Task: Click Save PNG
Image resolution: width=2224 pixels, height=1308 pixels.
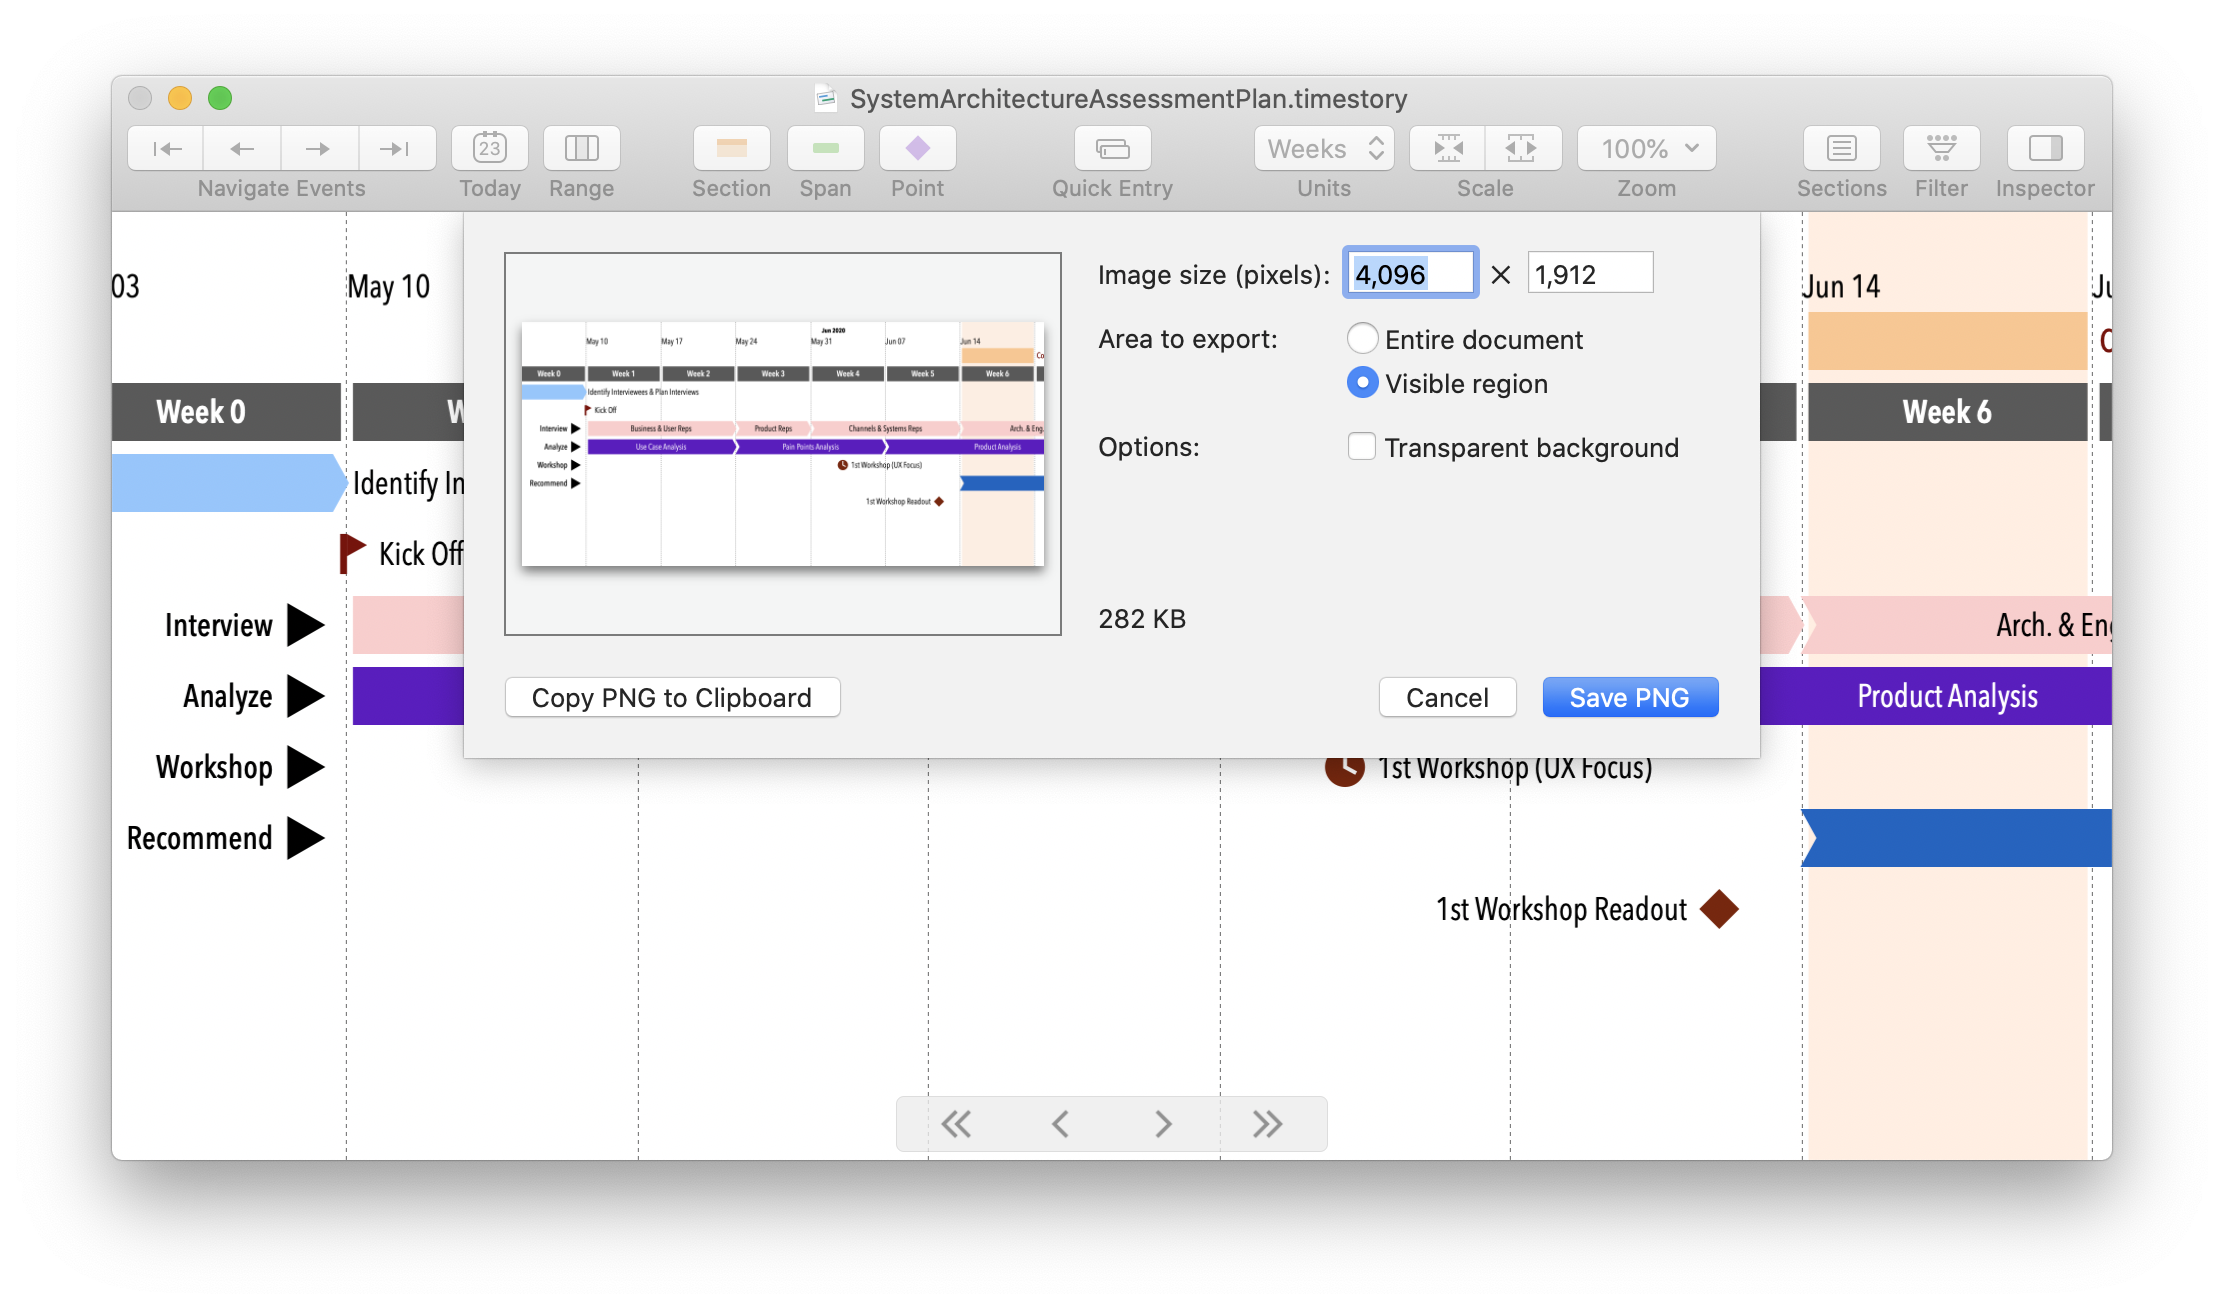Action: click(1630, 697)
